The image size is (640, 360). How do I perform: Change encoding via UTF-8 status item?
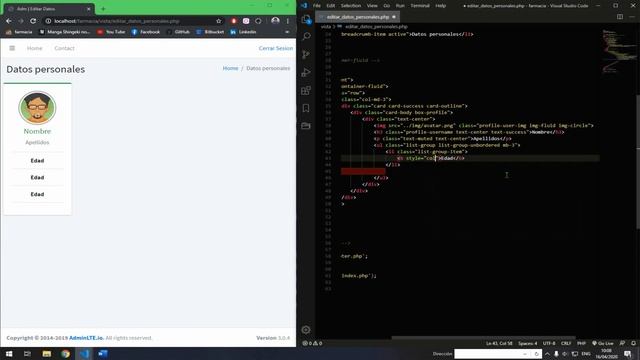point(549,343)
